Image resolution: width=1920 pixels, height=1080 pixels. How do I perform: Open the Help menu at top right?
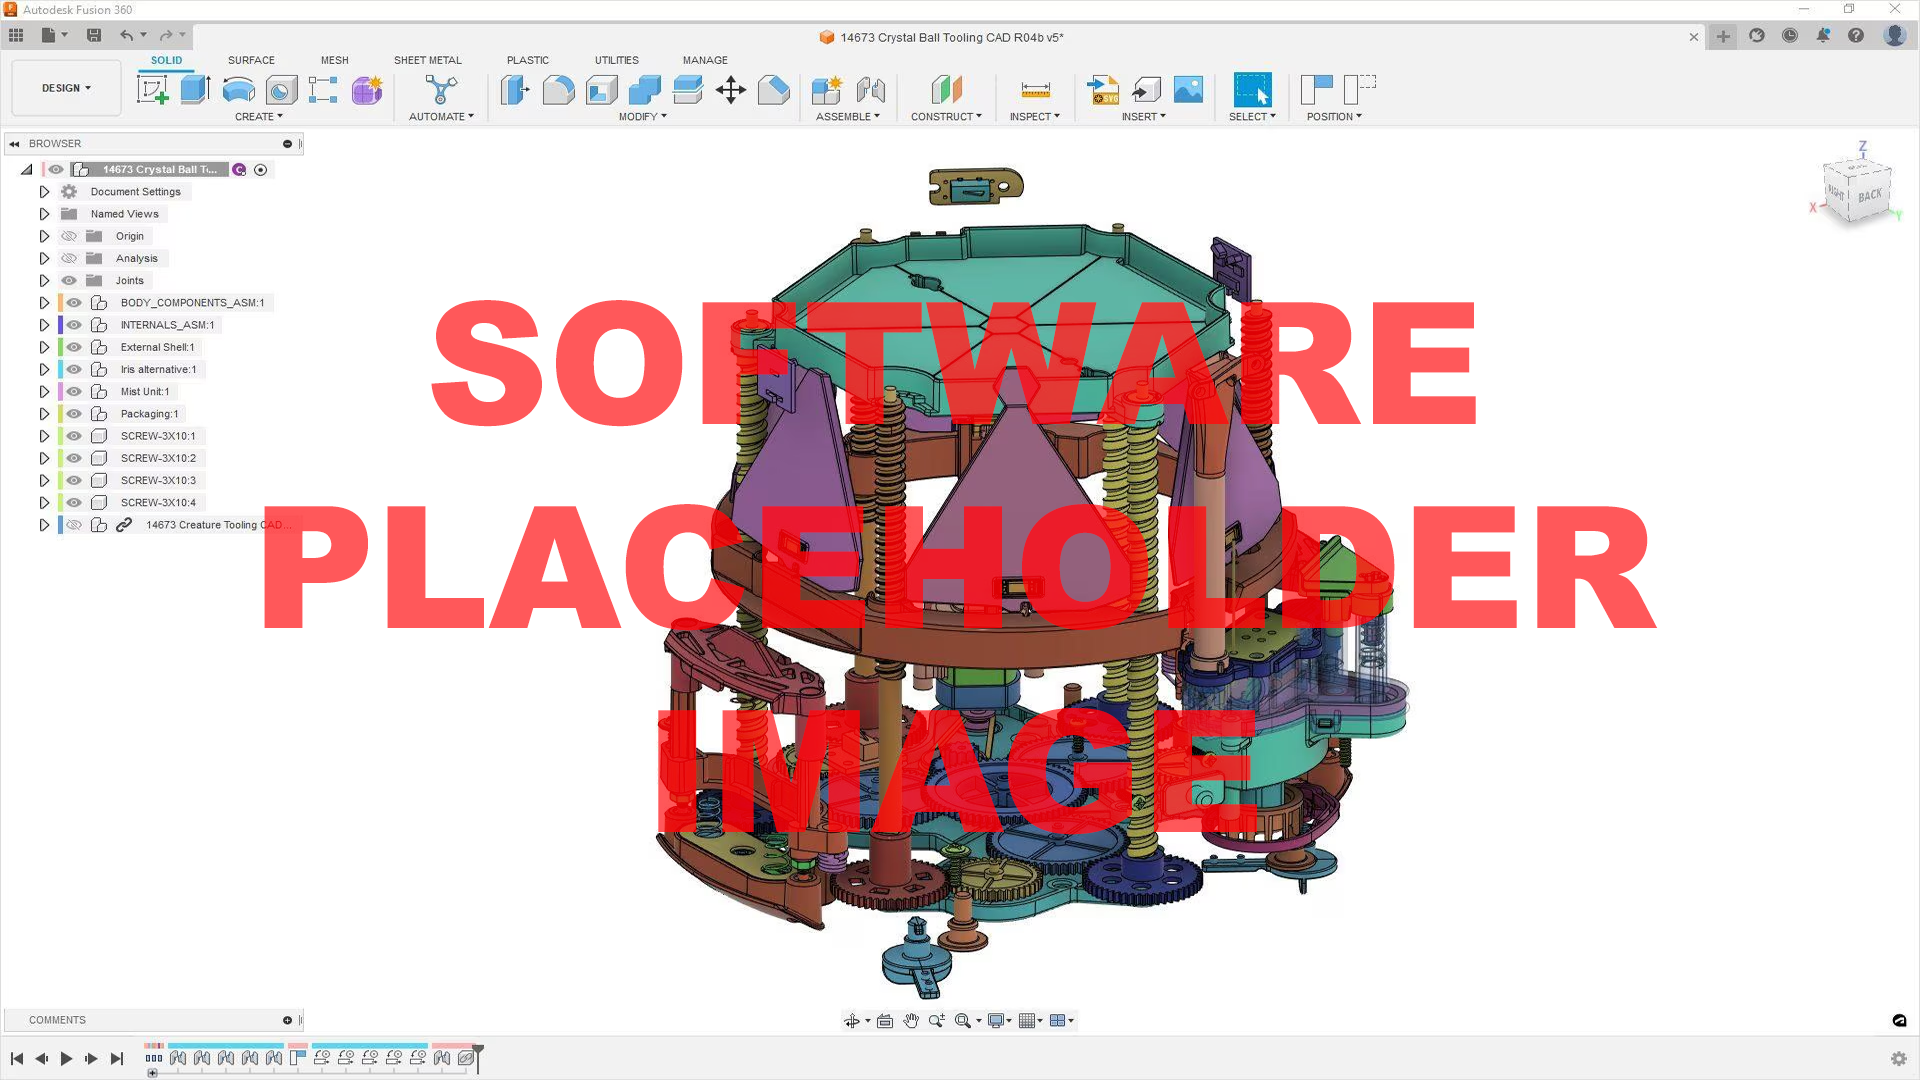click(1857, 36)
